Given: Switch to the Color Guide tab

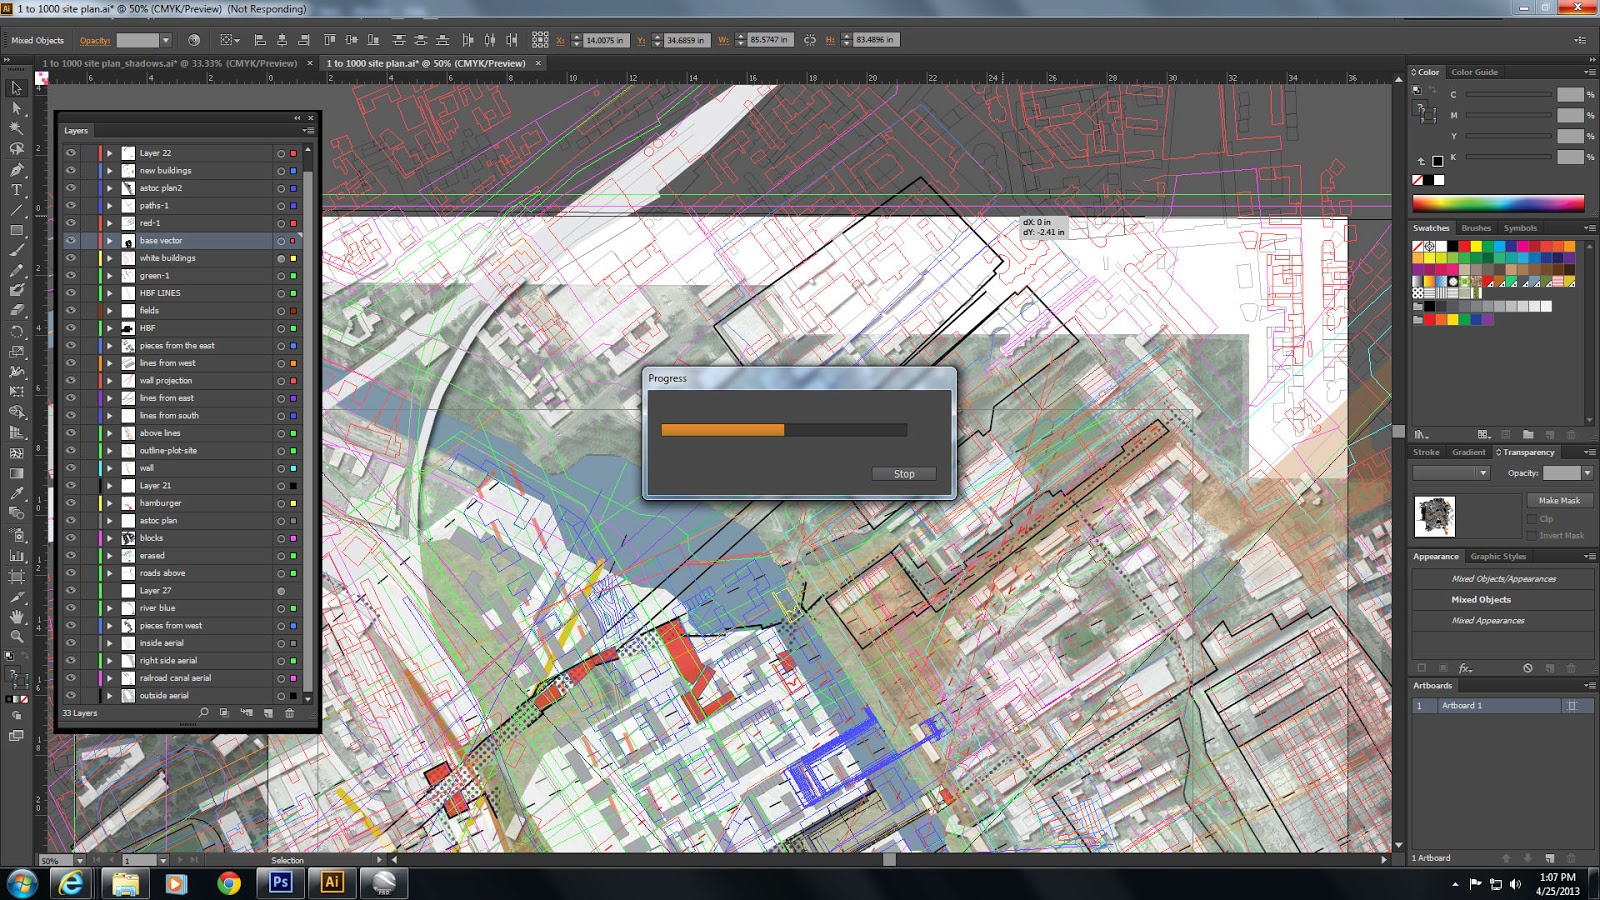Looking at the screenshot, I should 1474,72.
